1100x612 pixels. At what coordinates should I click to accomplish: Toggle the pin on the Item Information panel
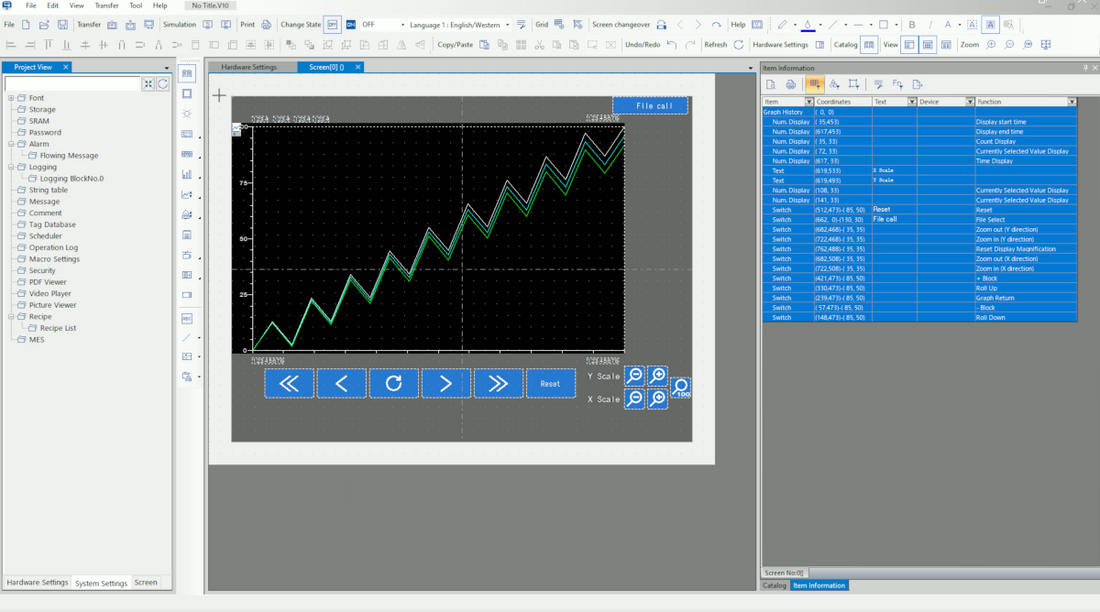pos(1086,68)
